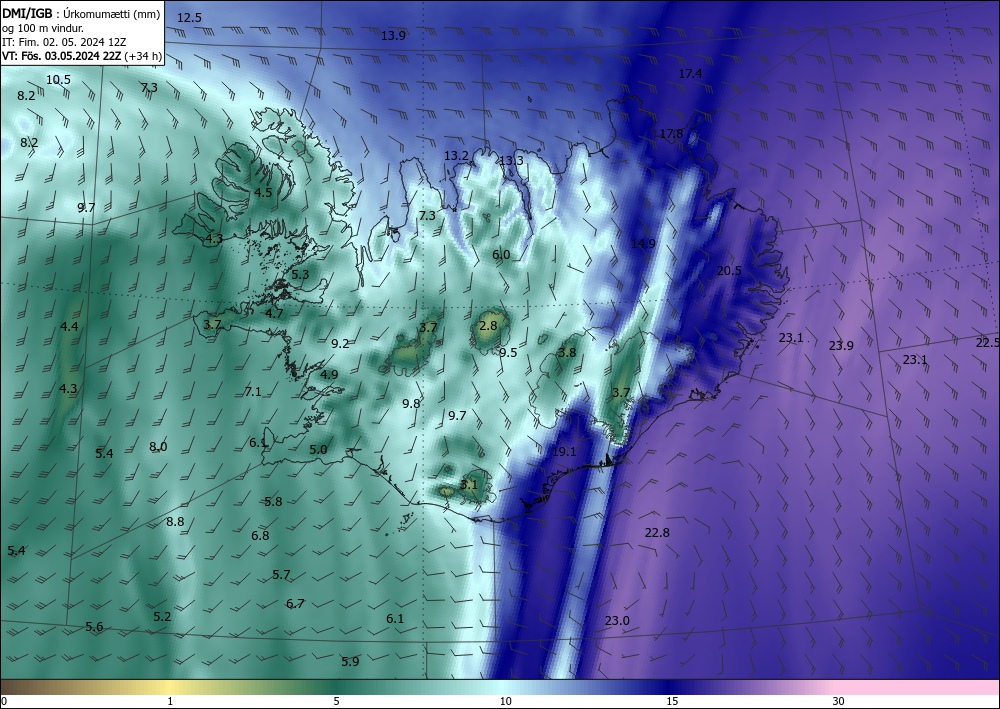Click the 23.0 value on the map
This screenshot has height=709, width=1000.
click(x=617, y=621)
